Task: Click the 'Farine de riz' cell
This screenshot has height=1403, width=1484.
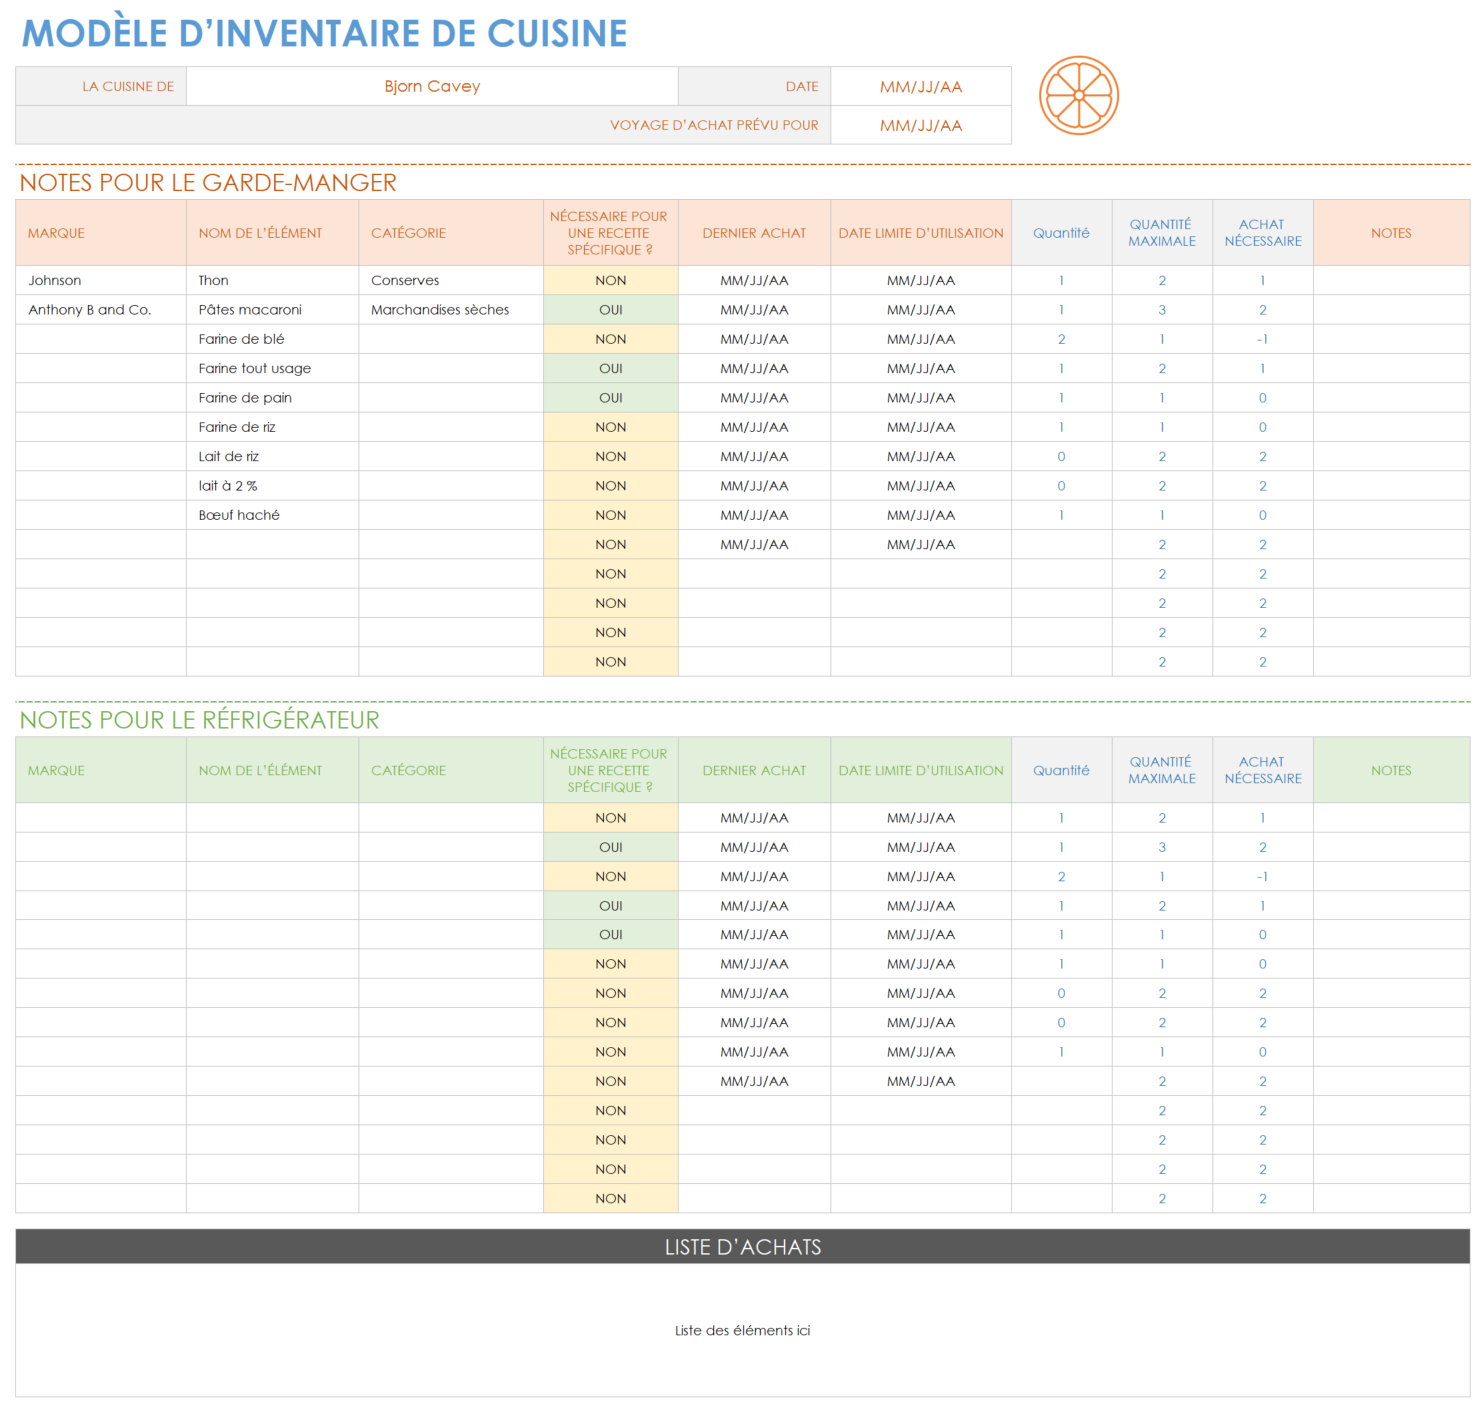Action: [x=272, y=427]
